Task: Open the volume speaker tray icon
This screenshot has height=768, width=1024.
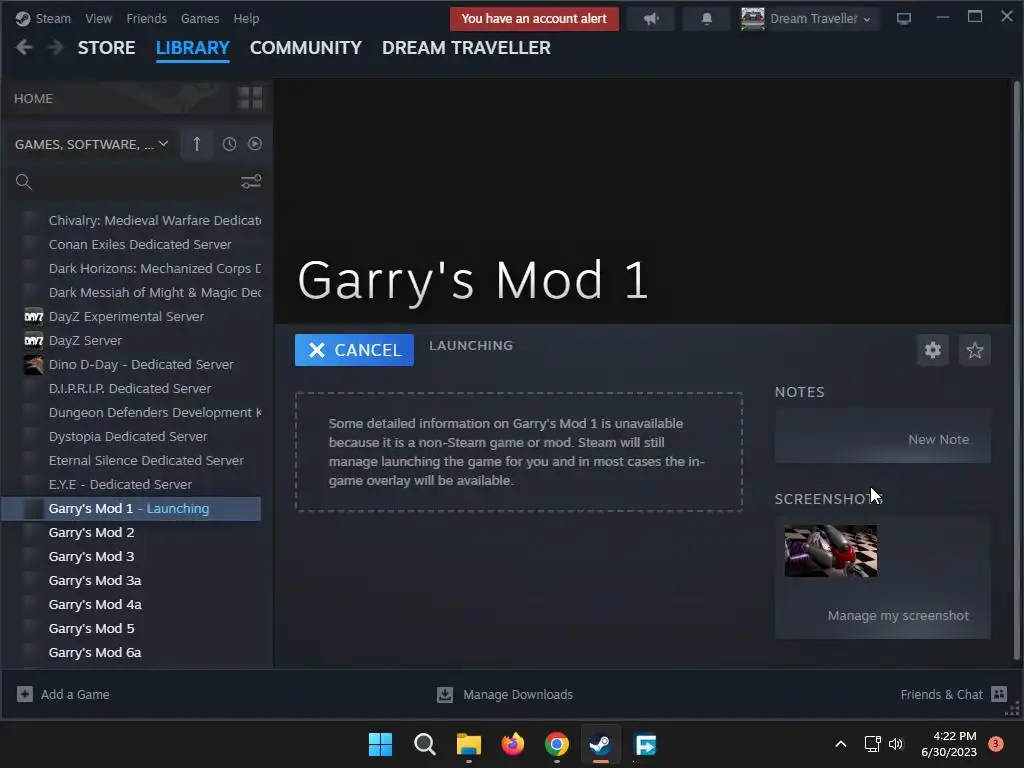Action: click(x=896, y=744)
